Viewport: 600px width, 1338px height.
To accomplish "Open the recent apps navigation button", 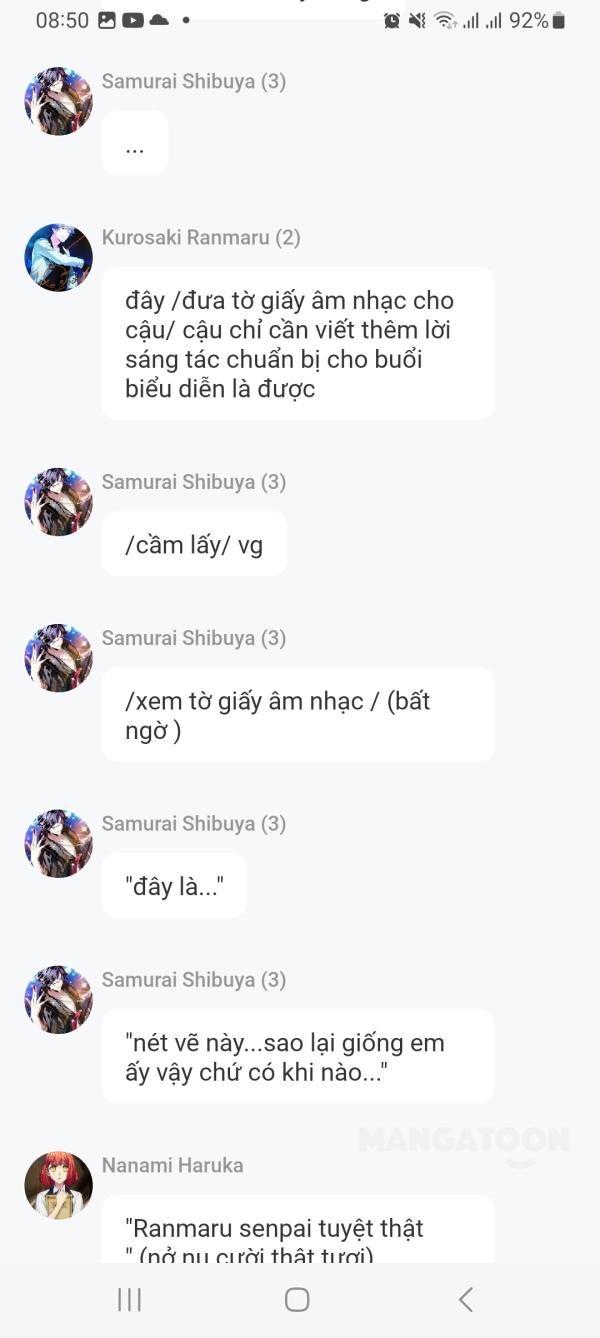I will tap(129, 1299).
